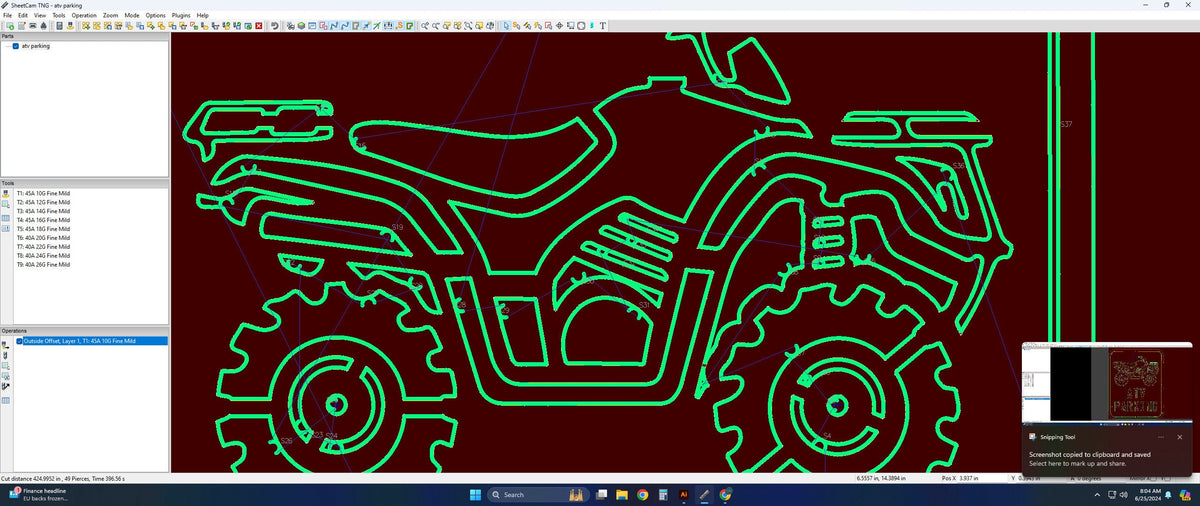Screen dimensions: 1200x506
Task: Open the Edit menu
Action: pyautogui.click(x=22, y=16)
